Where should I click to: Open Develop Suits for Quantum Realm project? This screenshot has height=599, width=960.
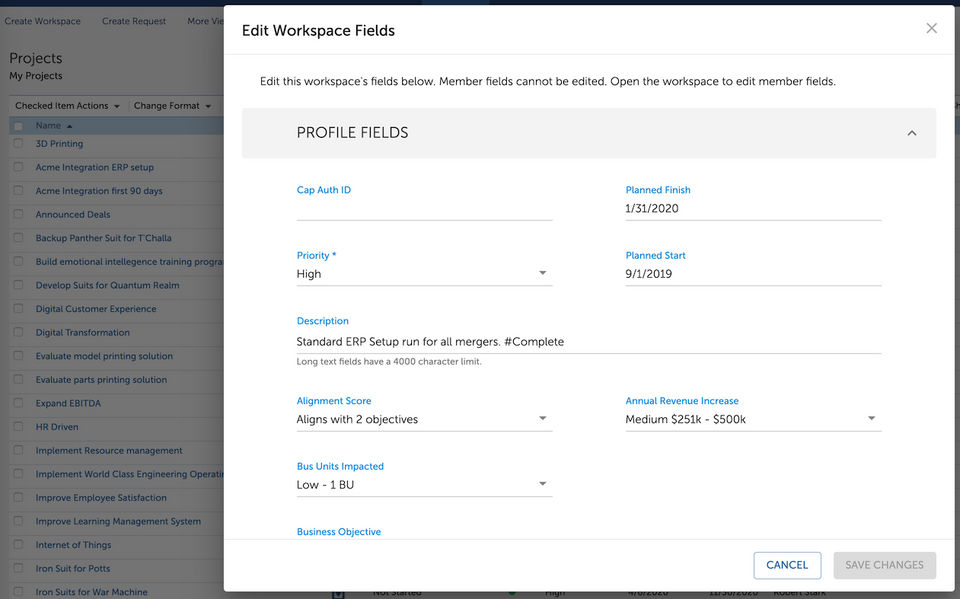108,285
